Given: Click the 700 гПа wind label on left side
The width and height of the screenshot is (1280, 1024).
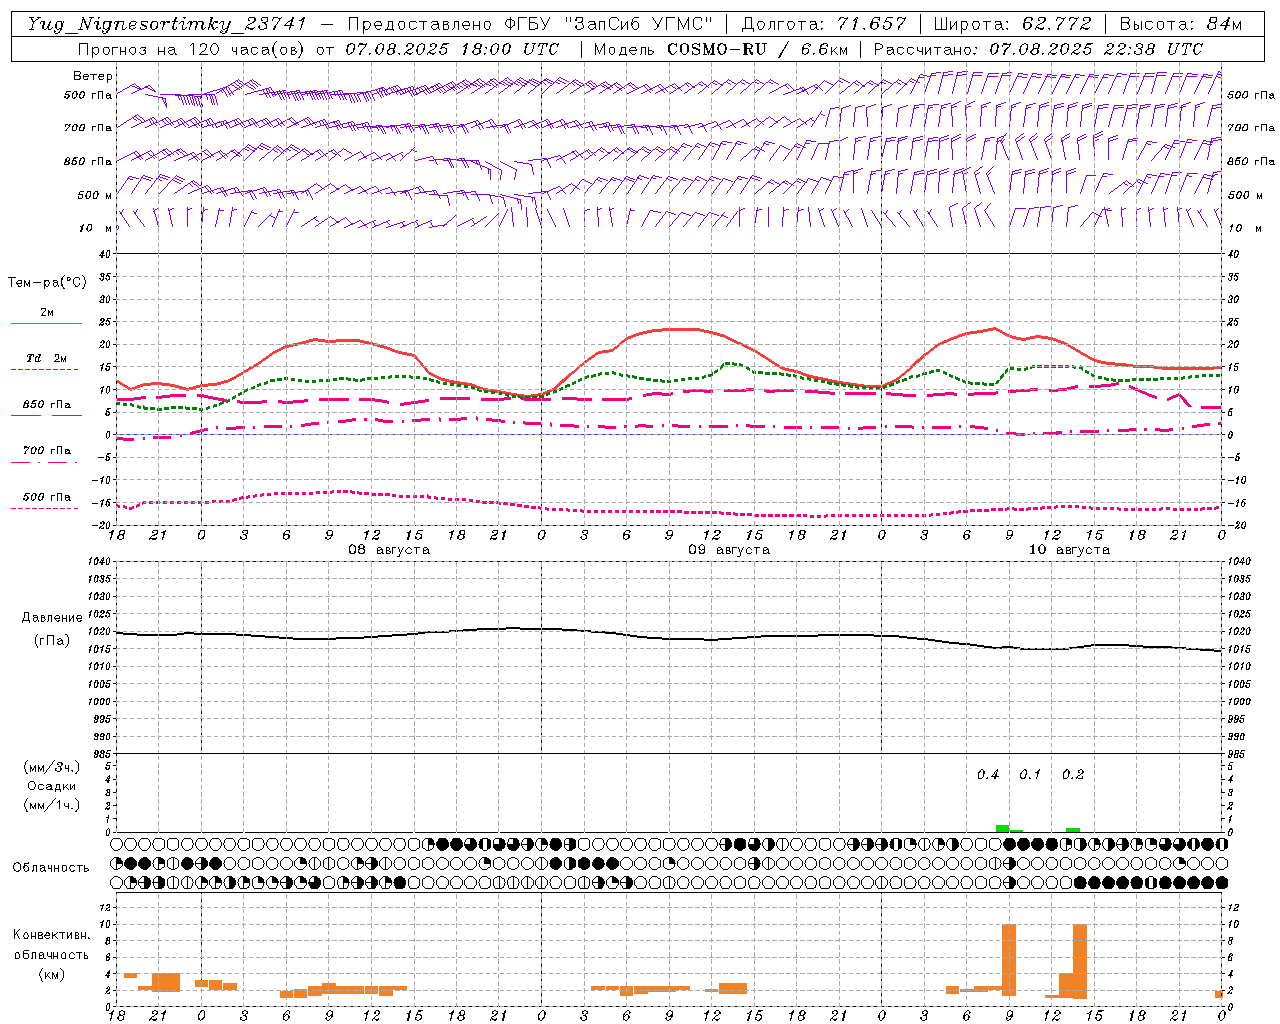Looking at the screenshot, I should pyautogui.click(x=88, y=128).
